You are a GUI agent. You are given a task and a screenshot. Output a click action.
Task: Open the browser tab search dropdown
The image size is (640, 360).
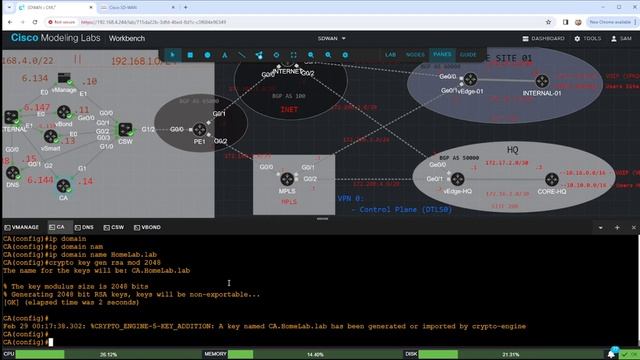pyautogui.click(x=9, y=7)
